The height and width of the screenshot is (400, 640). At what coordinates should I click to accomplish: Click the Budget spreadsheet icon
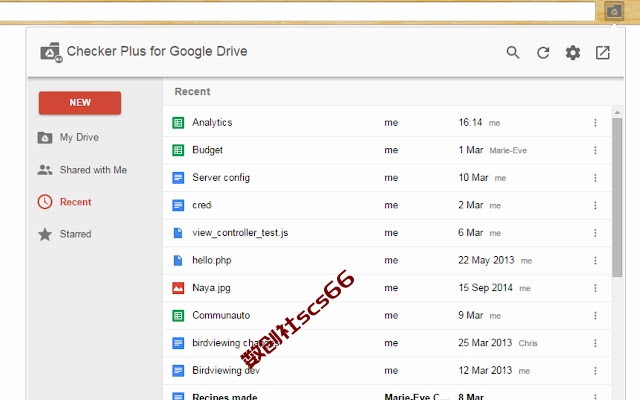coord(178,150)
